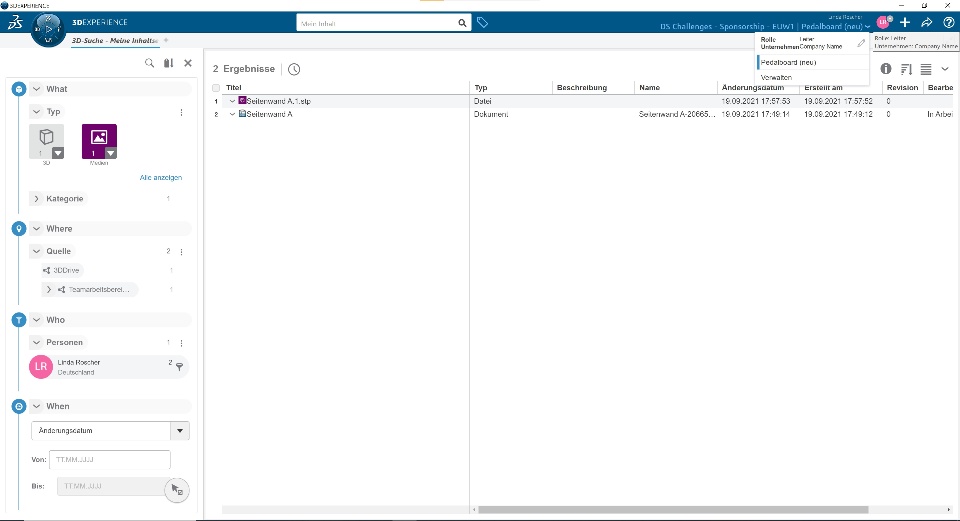Viewport: 960px width, 521px height.
Task: Click the Titel column header
Action: tap(233, 88)
